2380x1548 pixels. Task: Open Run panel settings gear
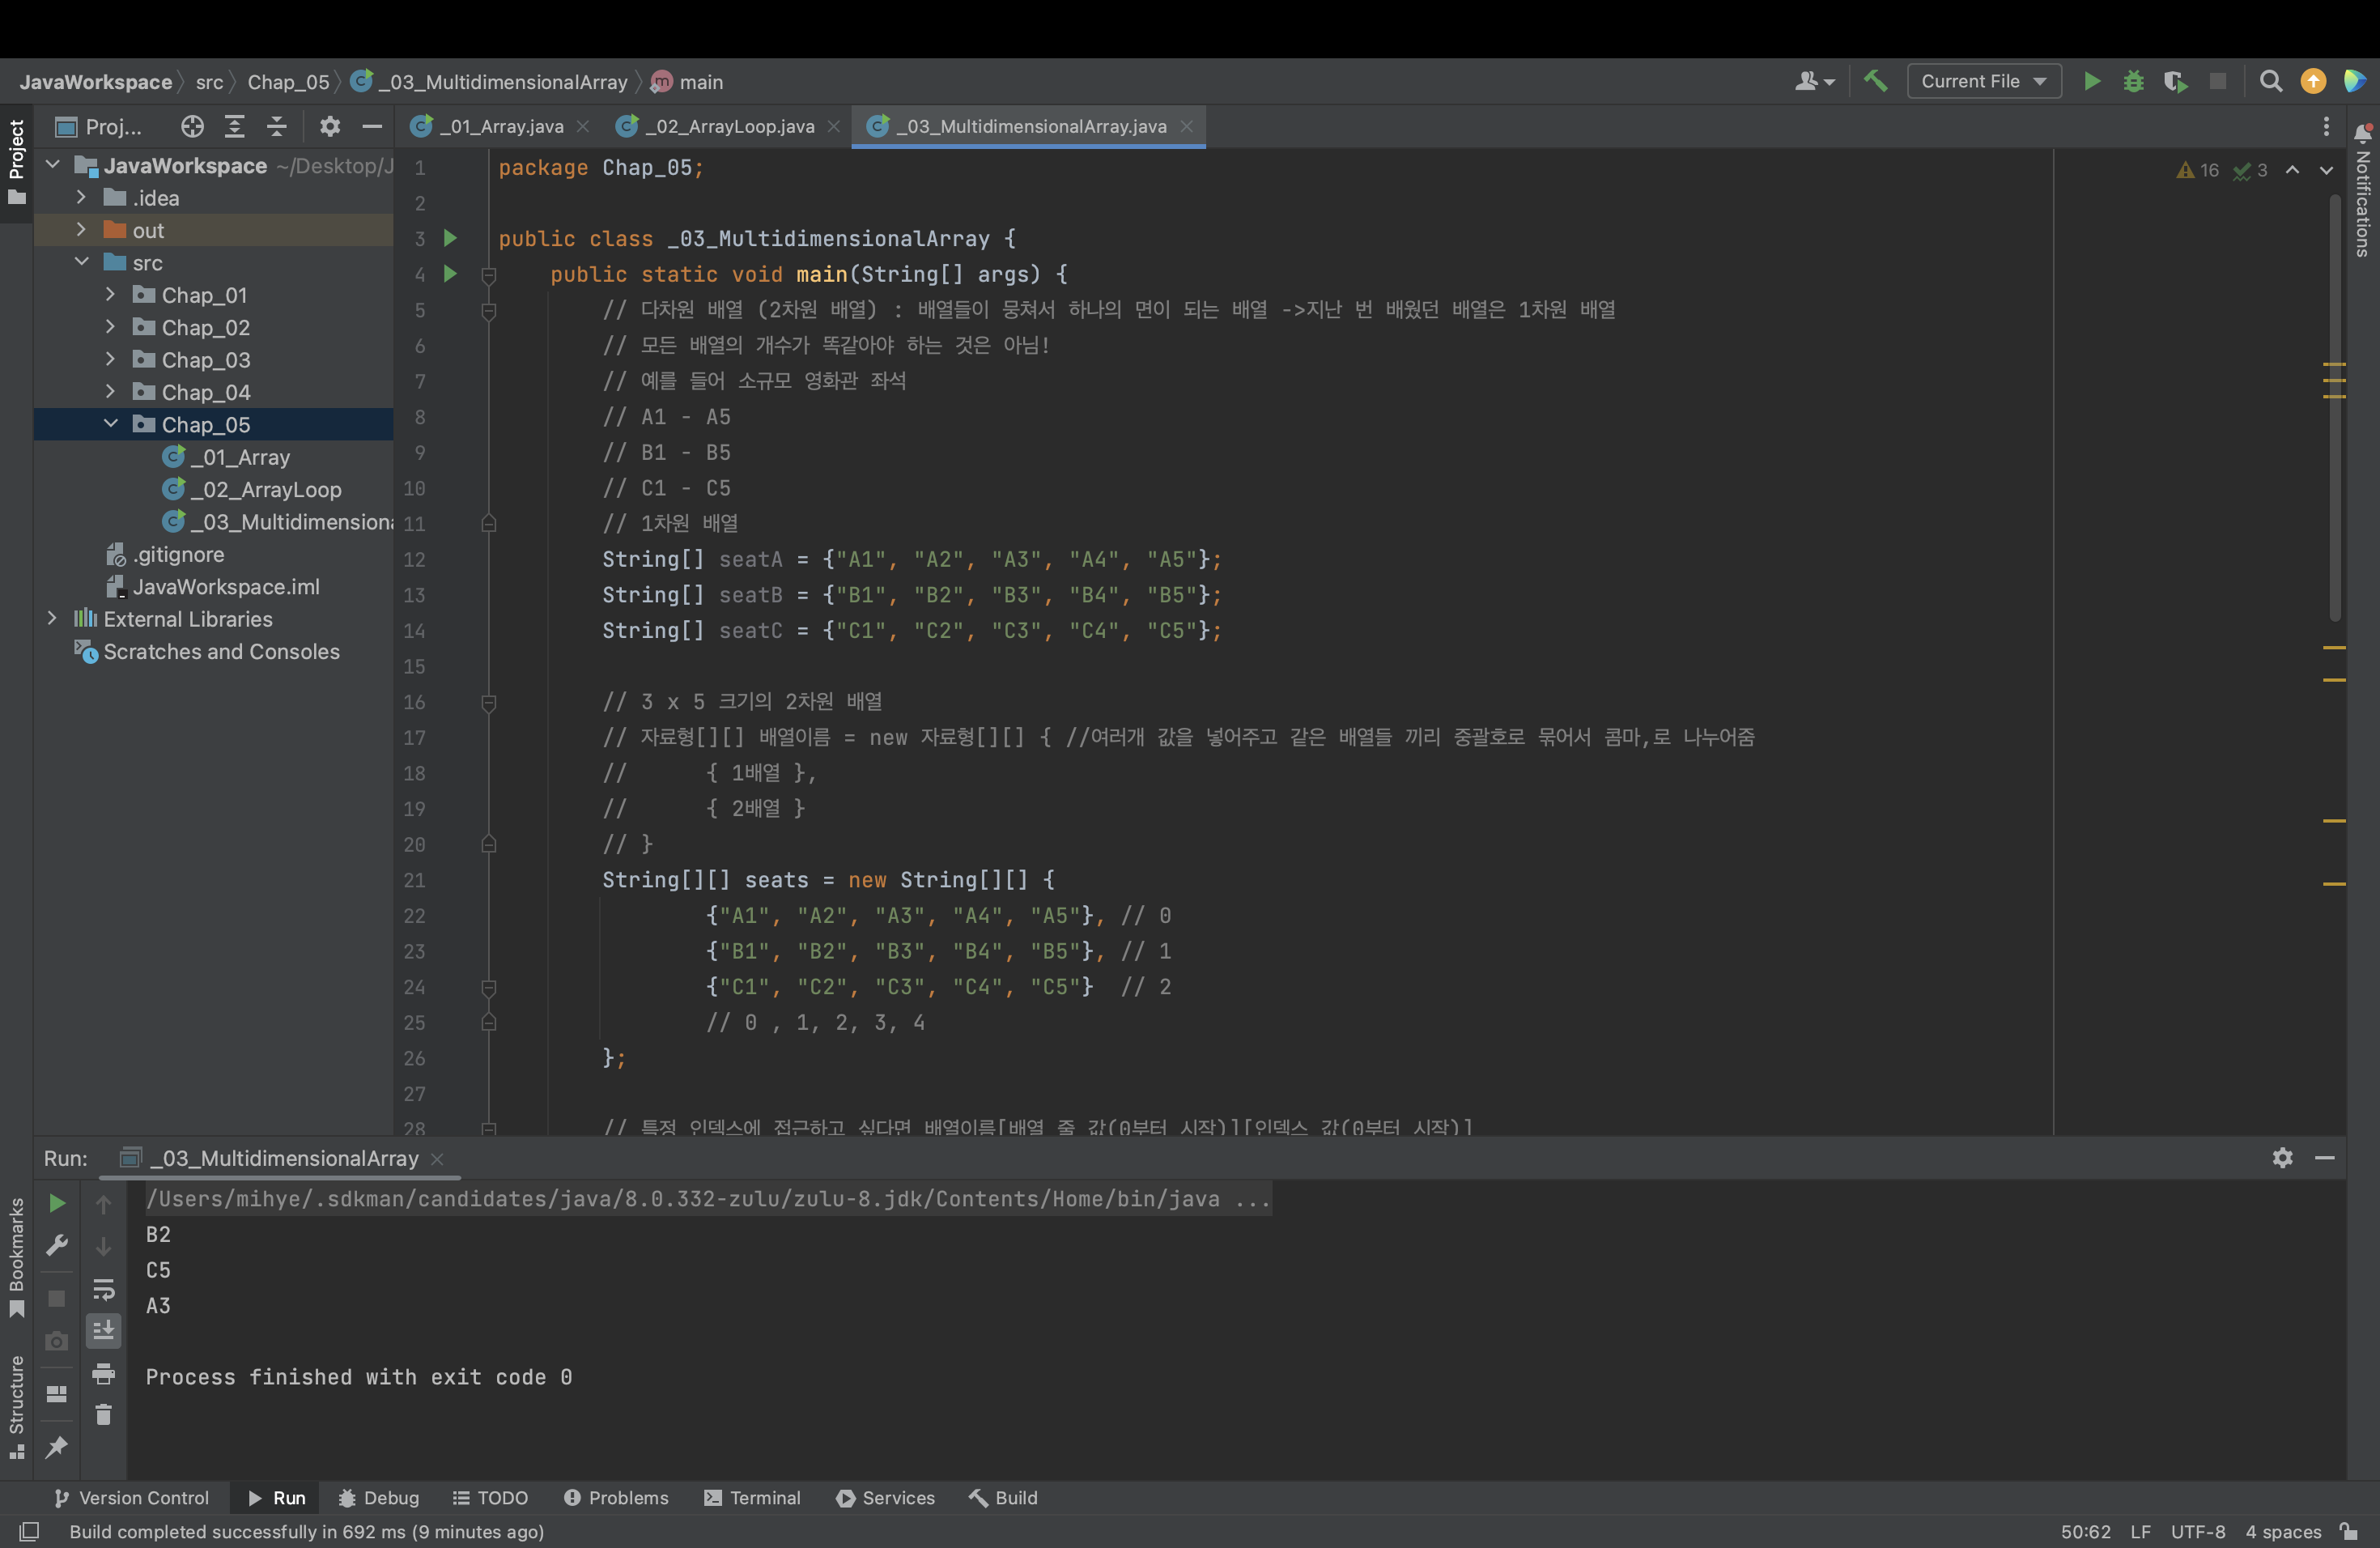pos(2282,1157)
